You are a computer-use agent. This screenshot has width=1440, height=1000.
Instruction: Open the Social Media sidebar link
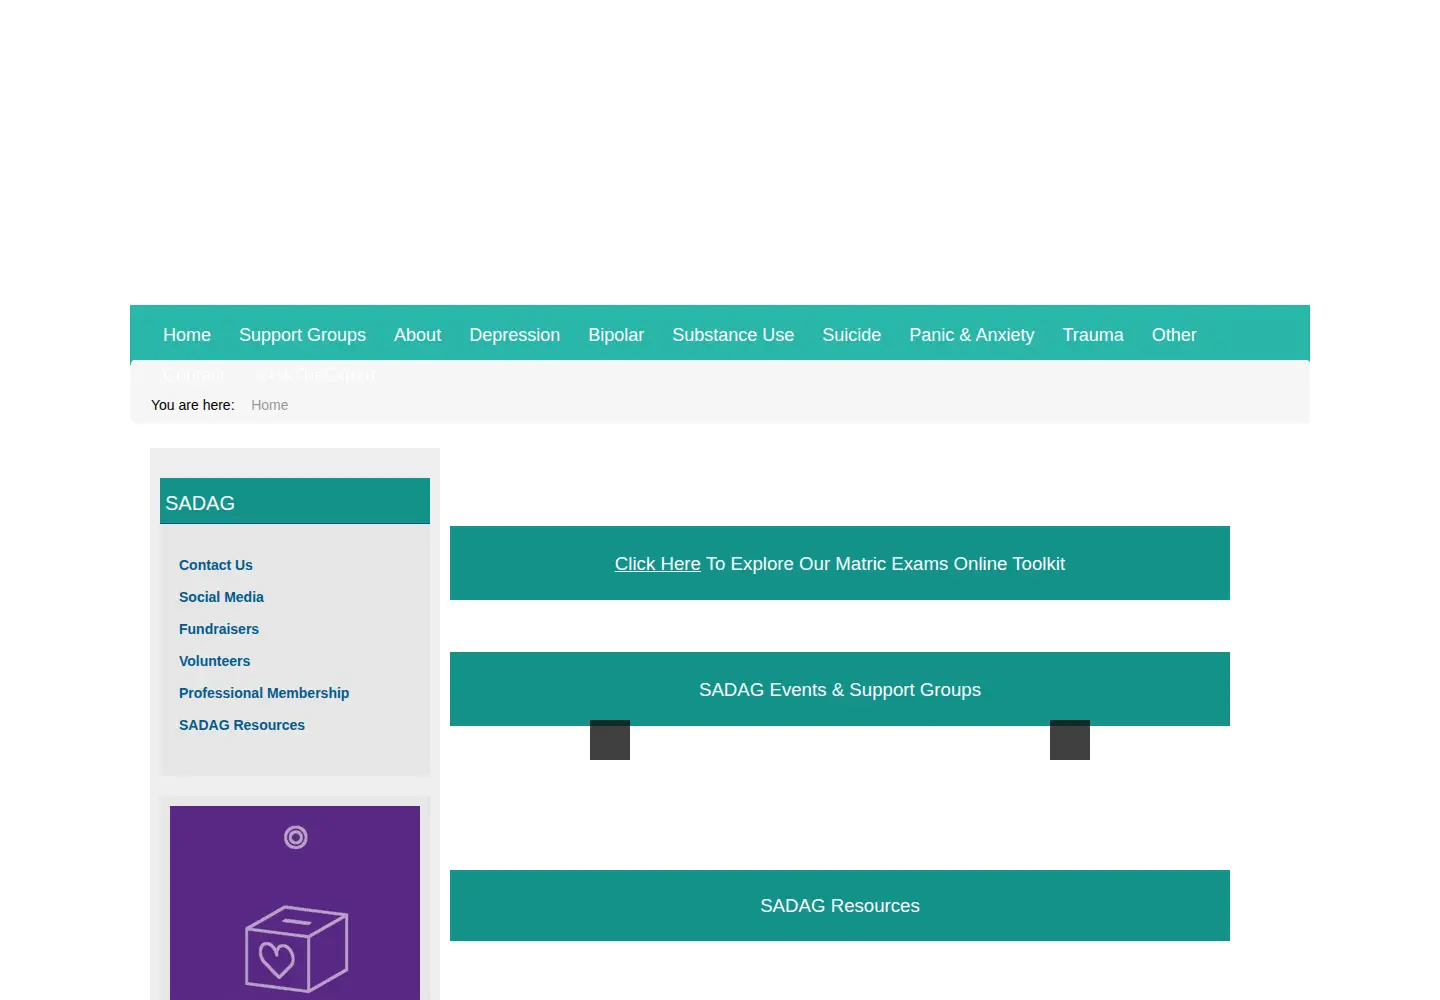pyautogui.click(x=221, y=597)
